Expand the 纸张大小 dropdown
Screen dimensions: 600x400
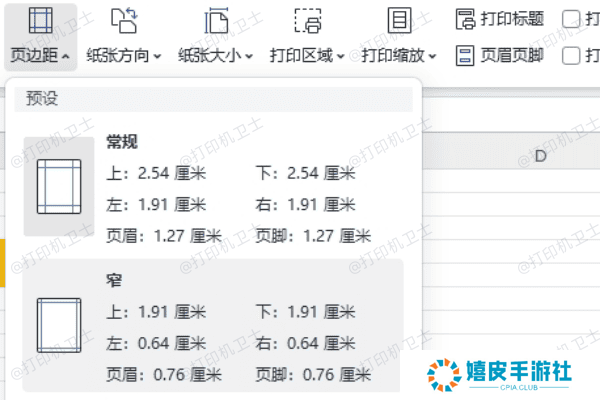[249, 57]
